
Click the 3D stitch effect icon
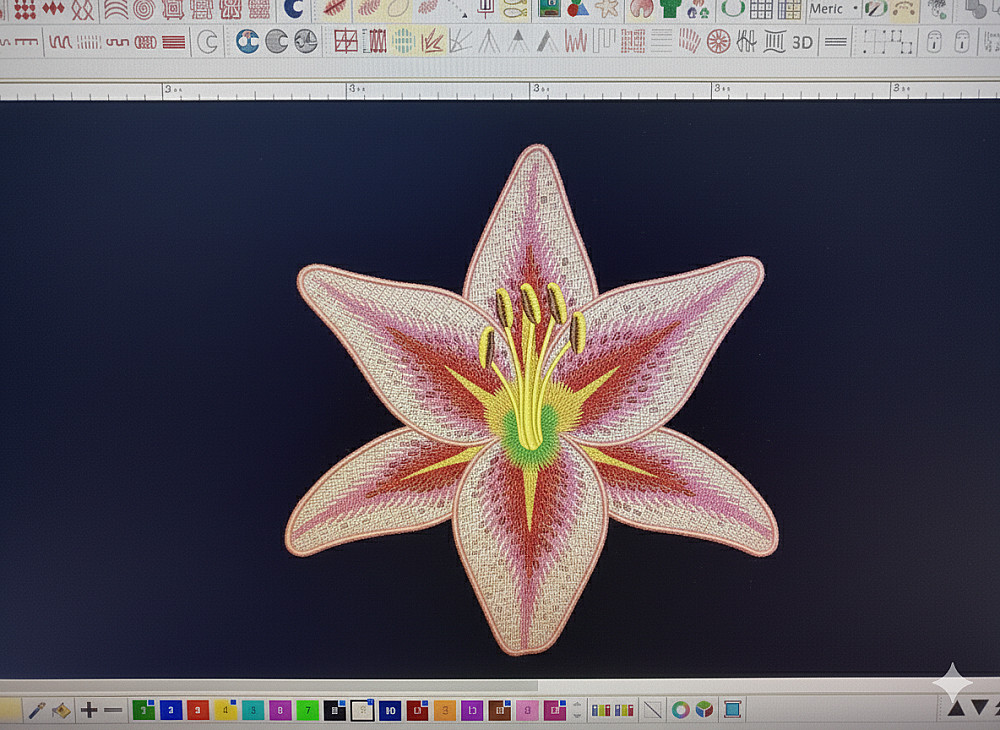(802, 42)
